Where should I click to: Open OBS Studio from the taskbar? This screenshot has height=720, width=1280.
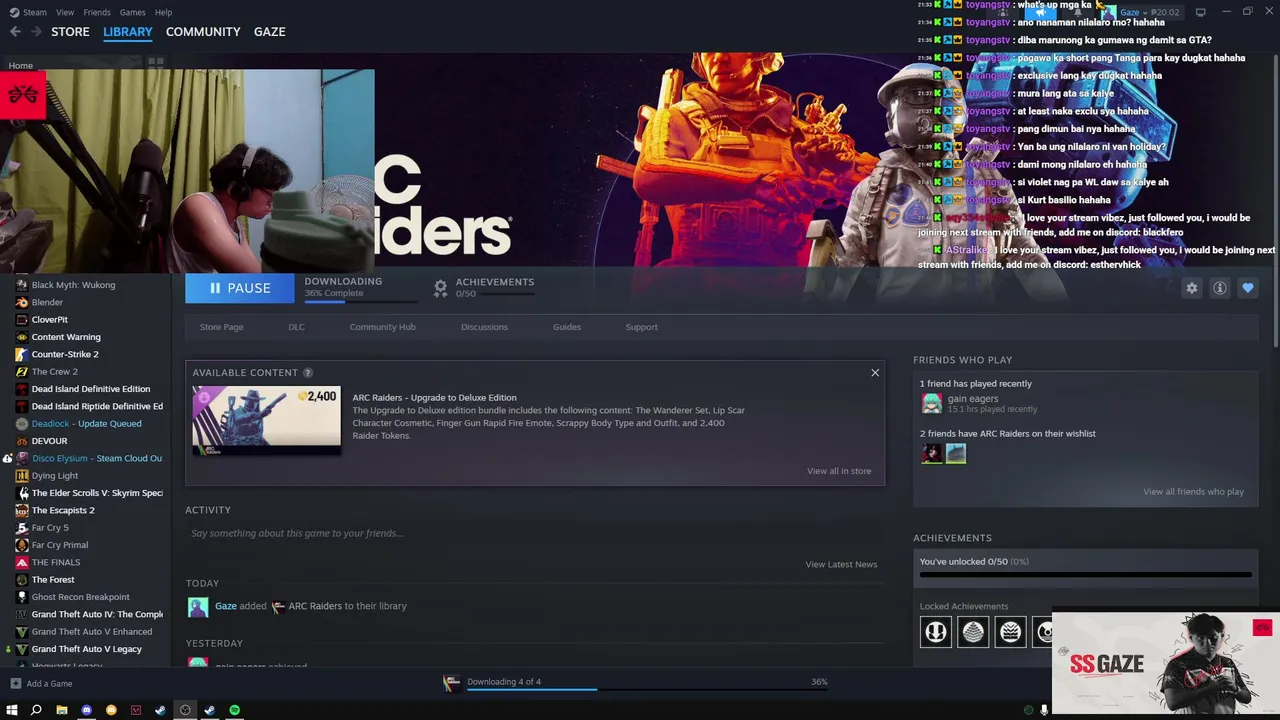[x=185, y=710]
